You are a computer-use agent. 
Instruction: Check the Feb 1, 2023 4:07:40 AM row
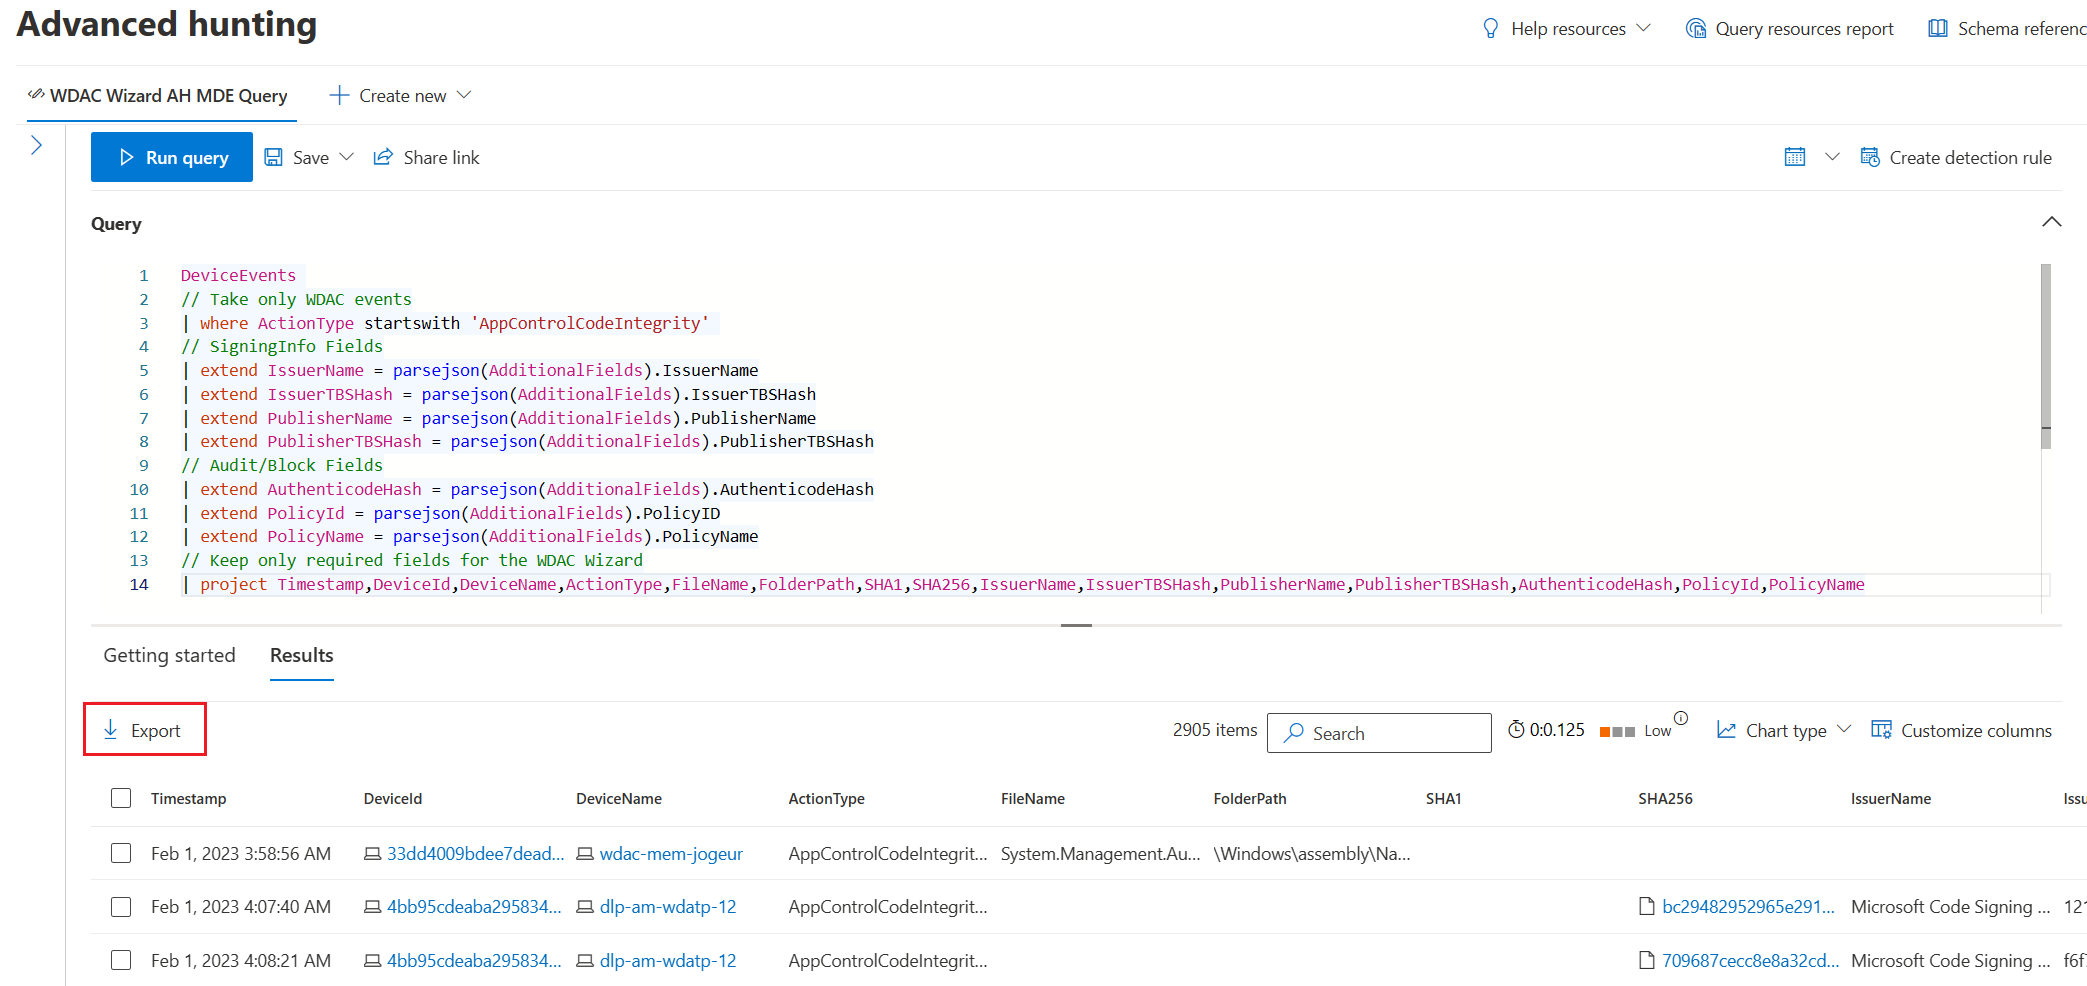coord(121,907)
